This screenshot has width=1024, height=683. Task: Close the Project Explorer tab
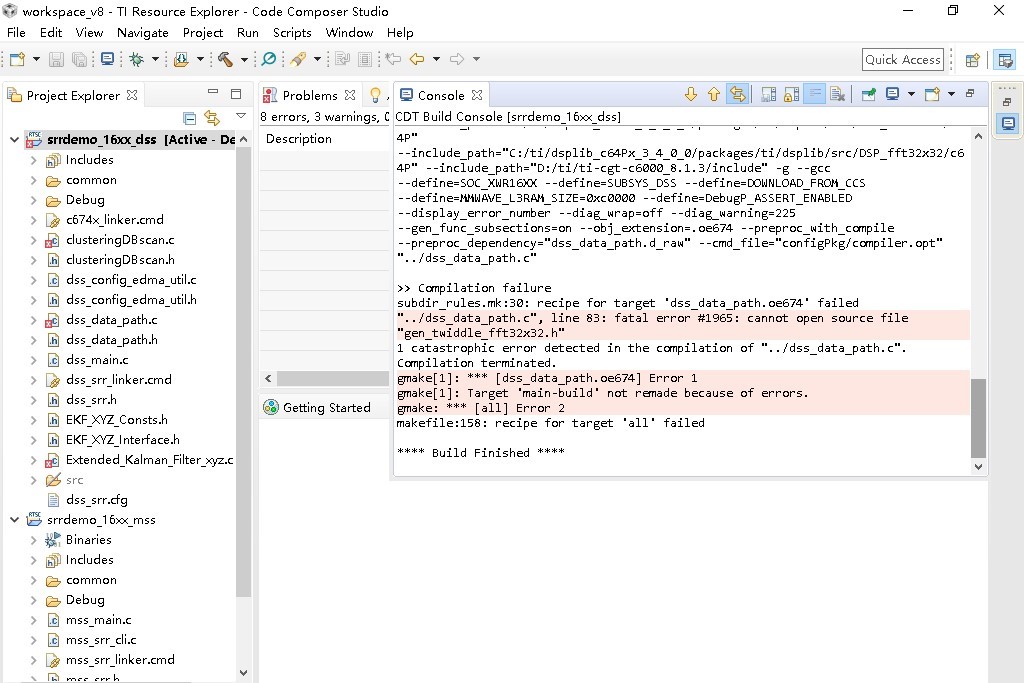pos(132,95)
